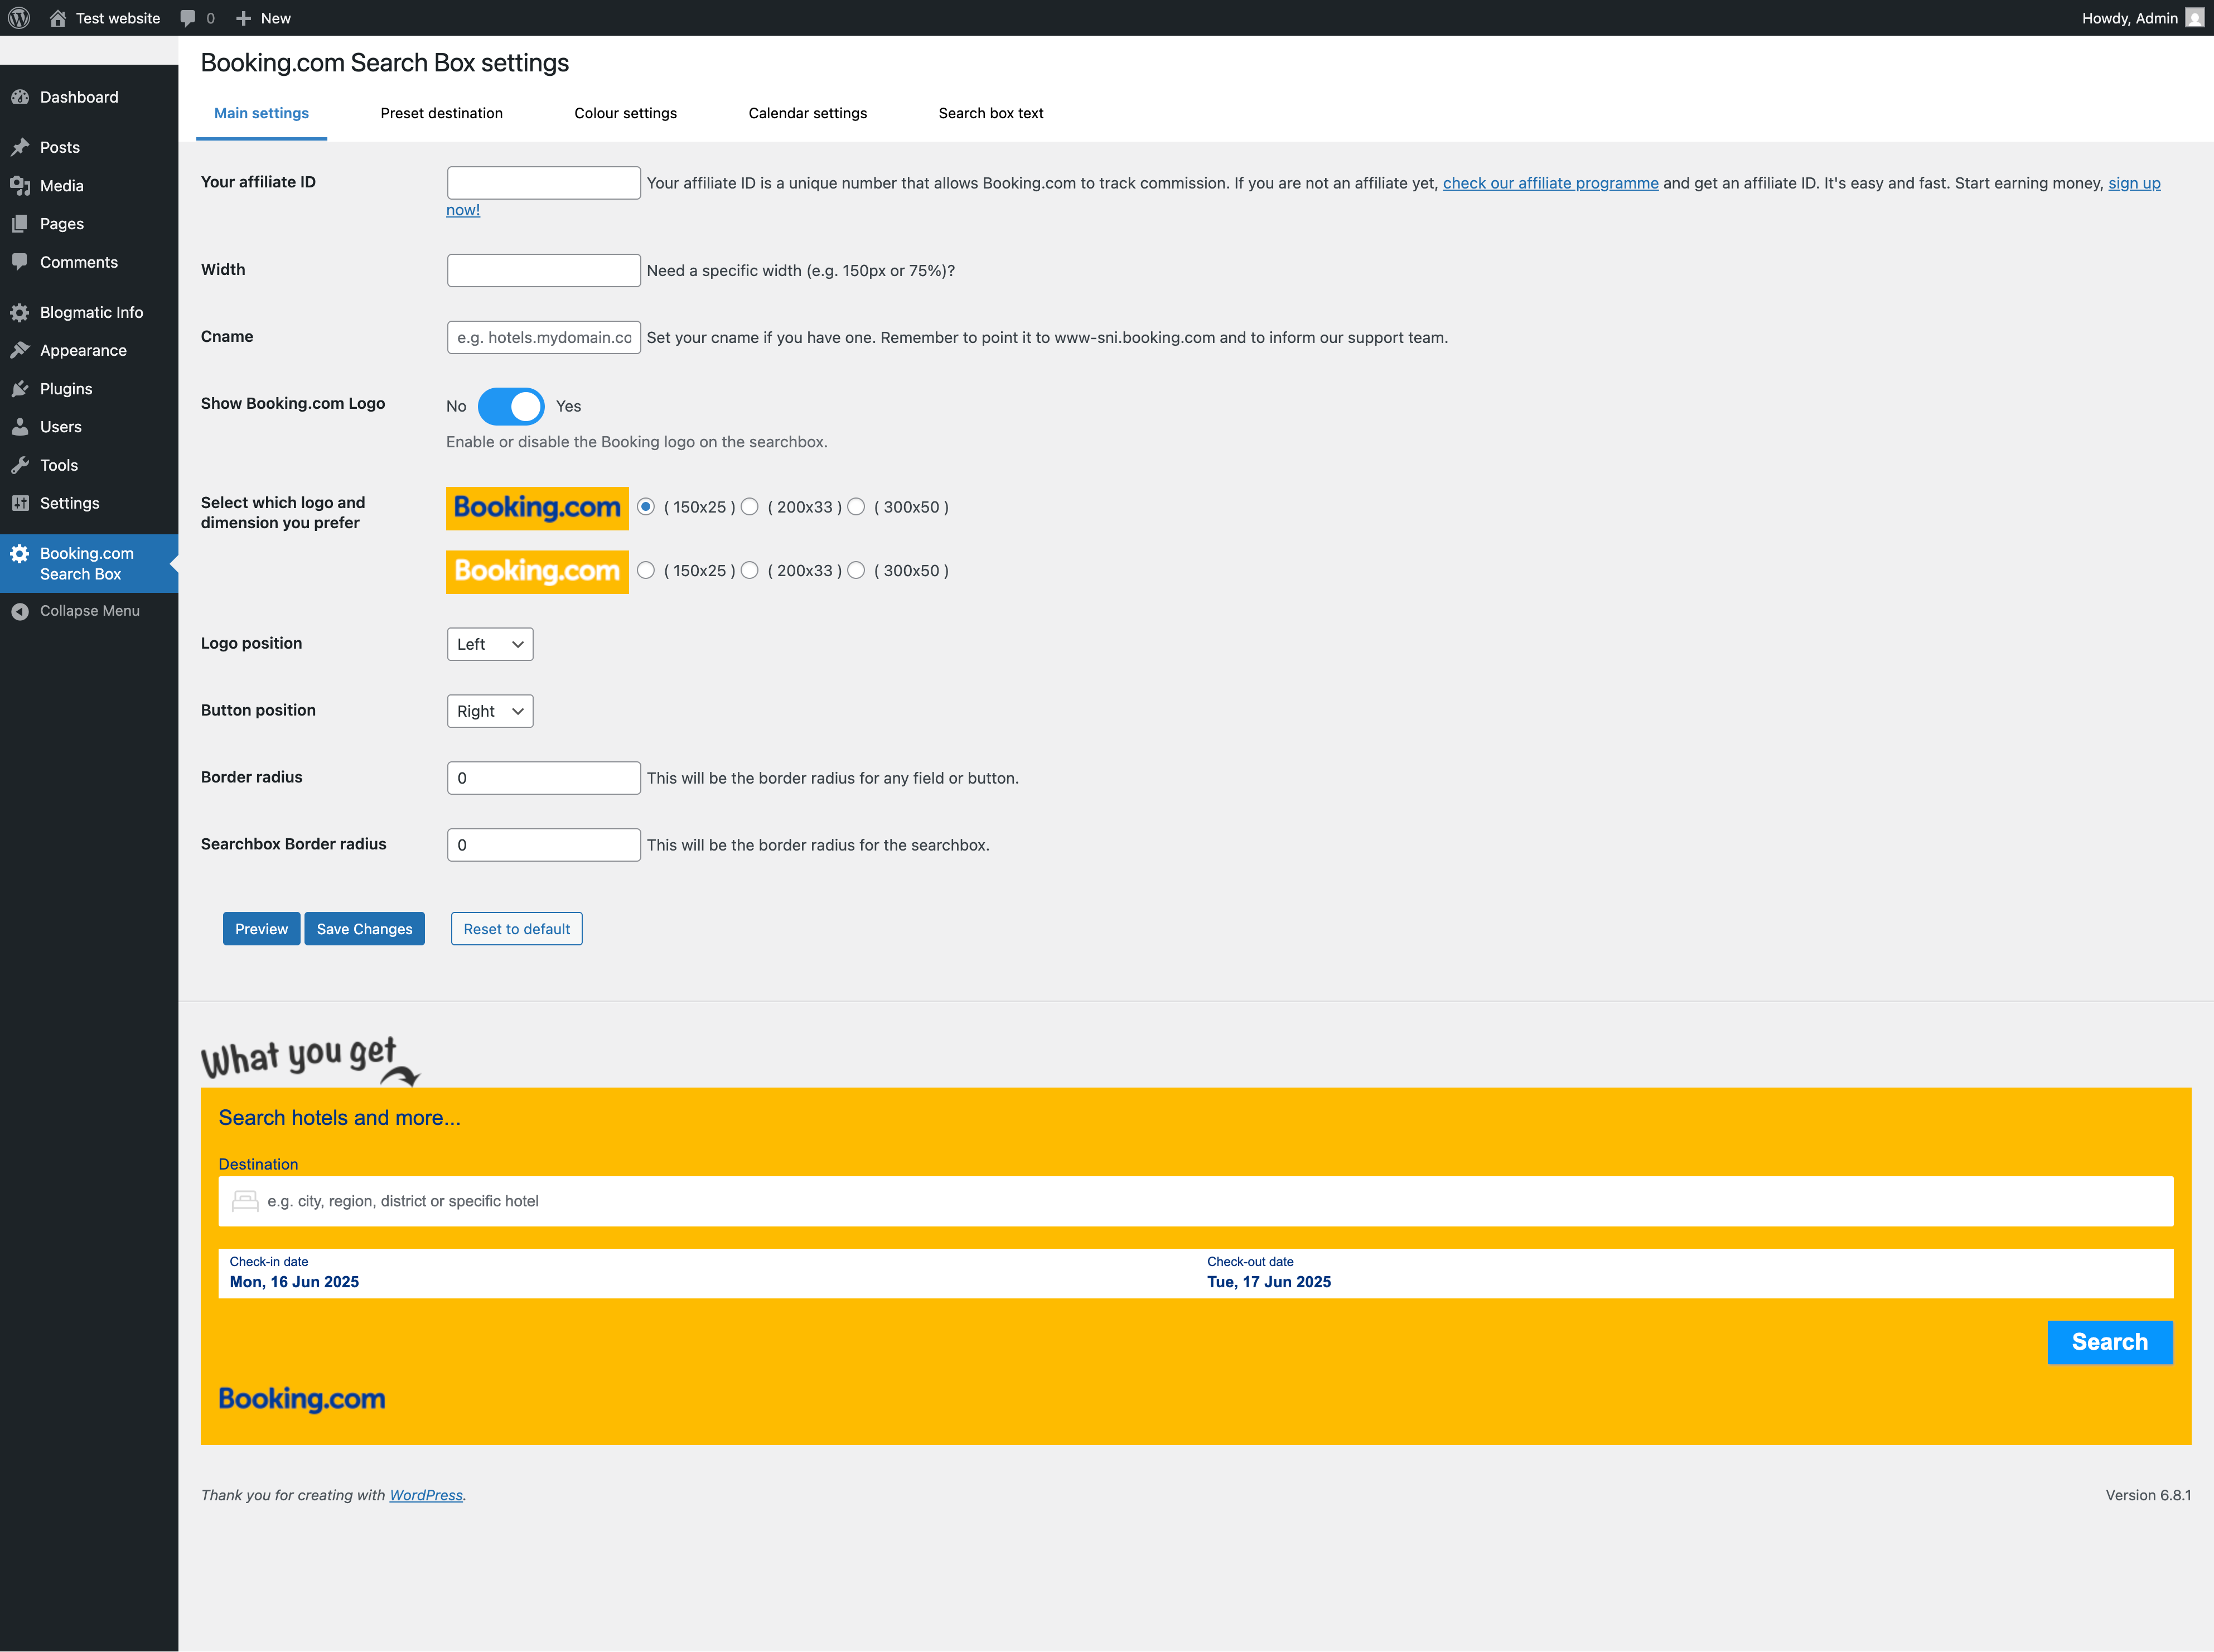The image size is (2214, 1652).
Task: Click the Settings sliders icon
Action: point(20,503)
